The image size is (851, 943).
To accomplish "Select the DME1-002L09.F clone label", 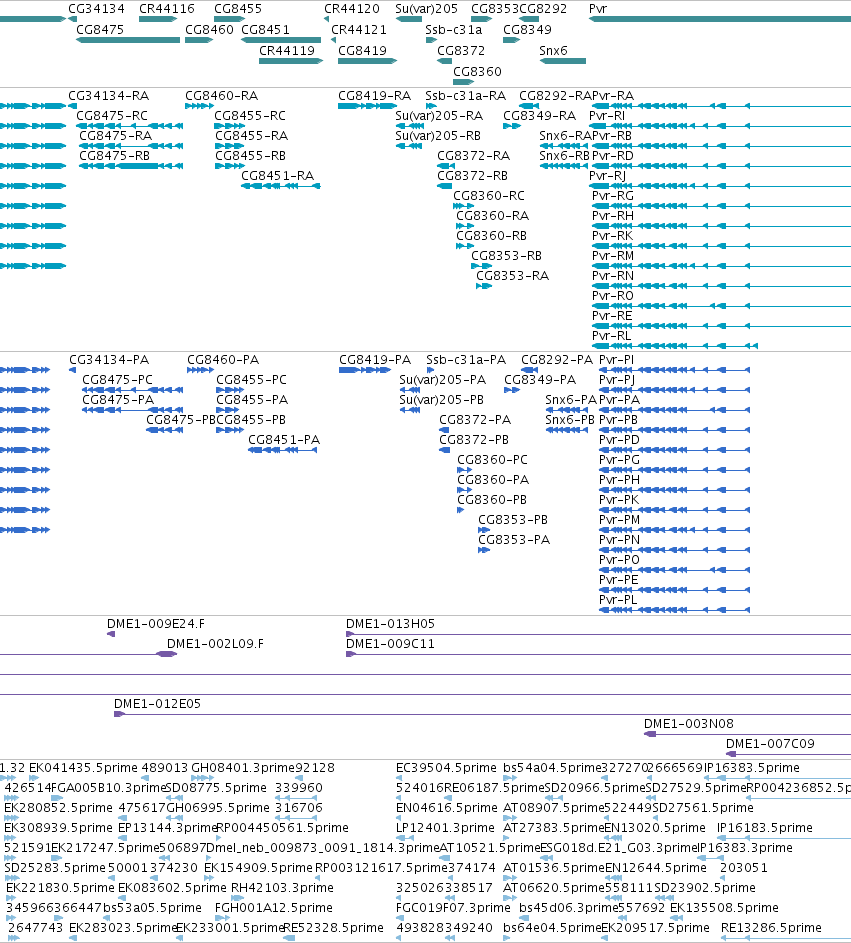I will point(215,644).
